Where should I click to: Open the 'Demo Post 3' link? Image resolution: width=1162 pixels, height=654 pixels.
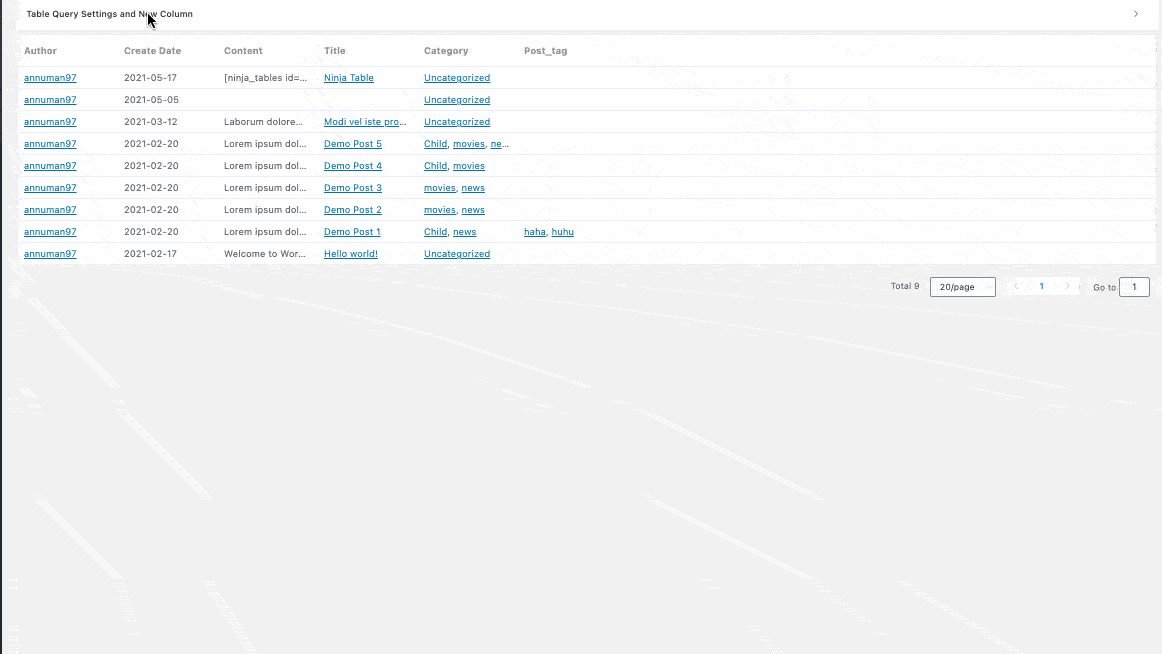[x=352, y=188]
